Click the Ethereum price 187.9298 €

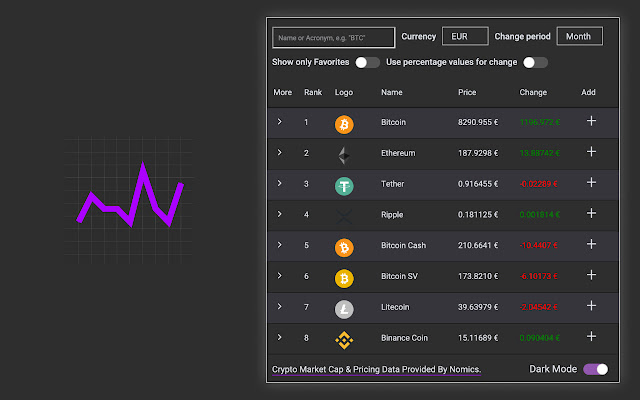click(478, 153)
